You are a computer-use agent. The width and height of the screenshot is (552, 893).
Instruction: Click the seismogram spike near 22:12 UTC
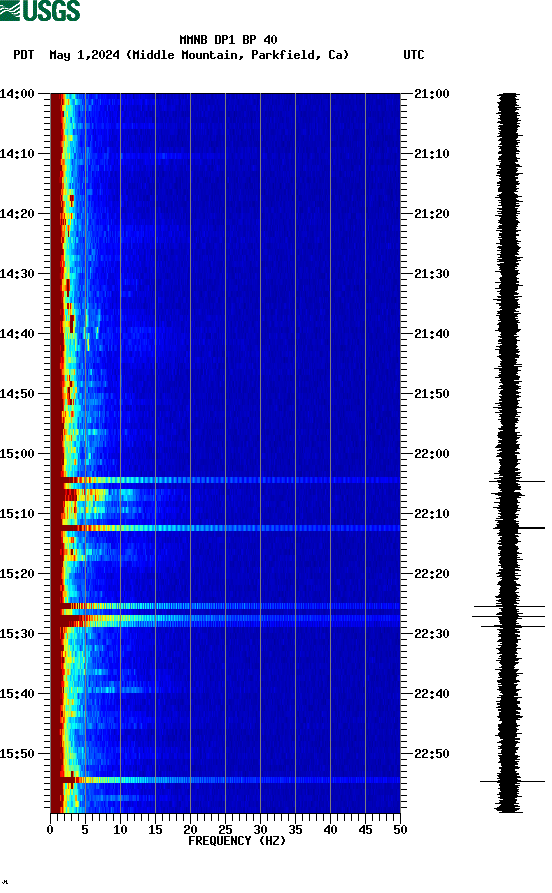519,528
